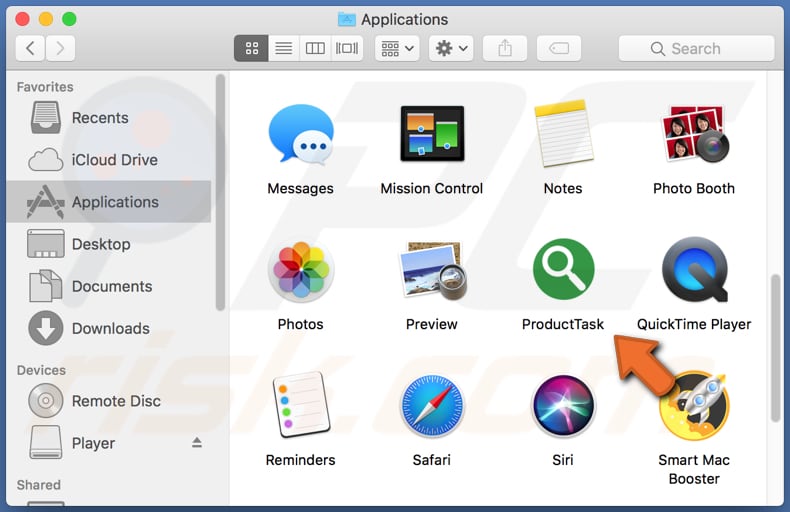Open the Messages app icon
Viewport: 790px width, 512px height.
click(x=300, y=135)
